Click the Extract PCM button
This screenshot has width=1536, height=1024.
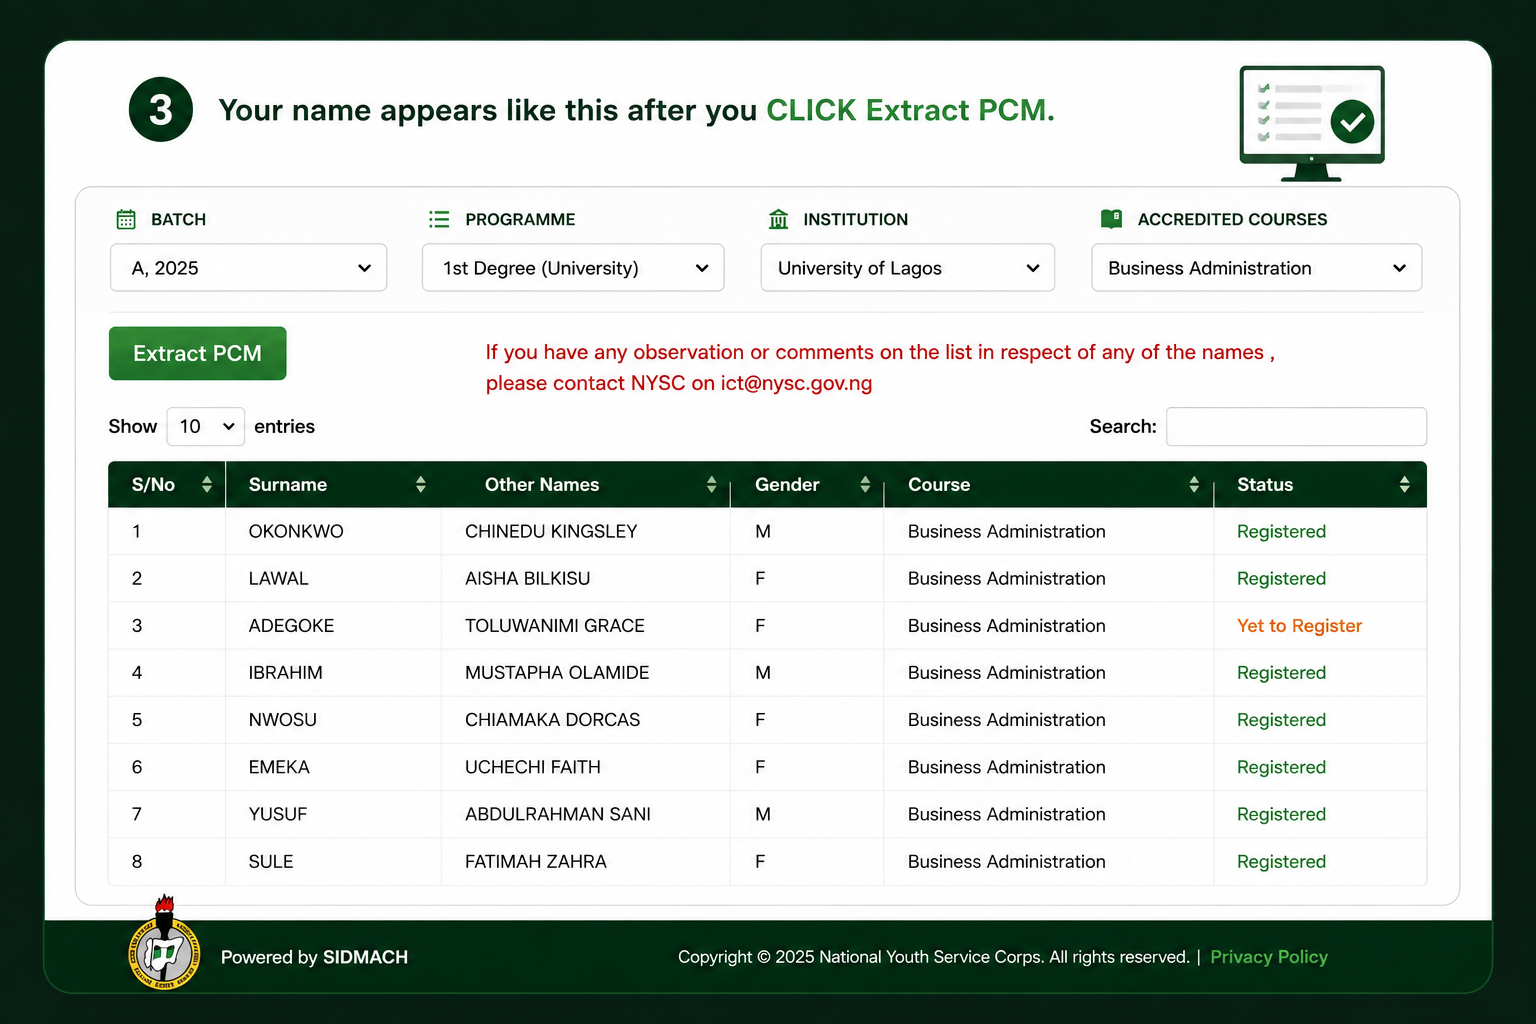pyautogui.click(x=198, y=353)
